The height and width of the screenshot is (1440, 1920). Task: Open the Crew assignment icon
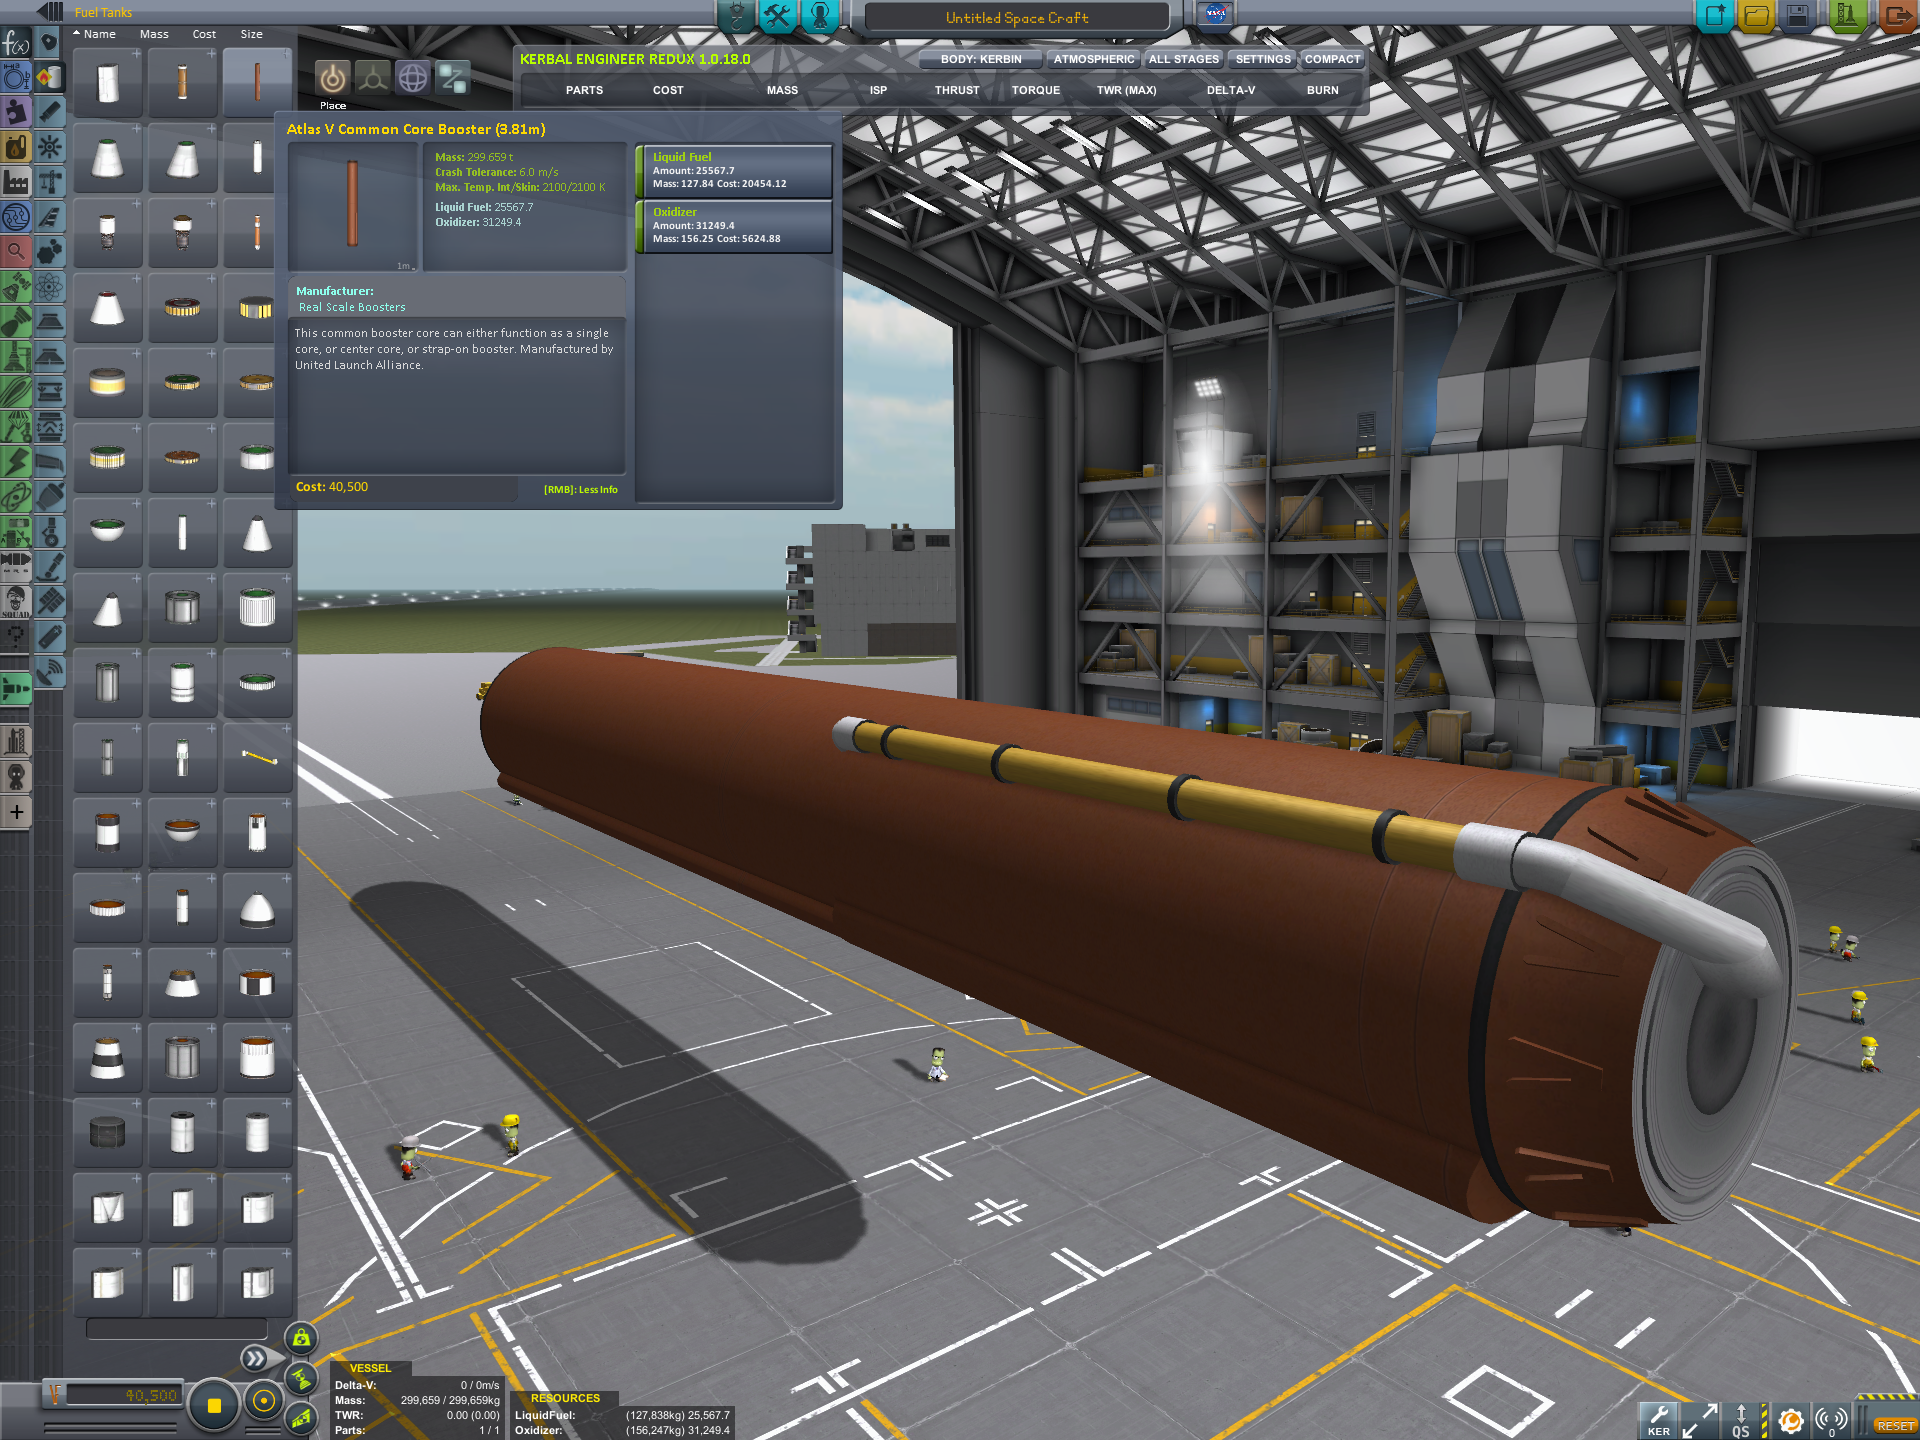[820, 16]
